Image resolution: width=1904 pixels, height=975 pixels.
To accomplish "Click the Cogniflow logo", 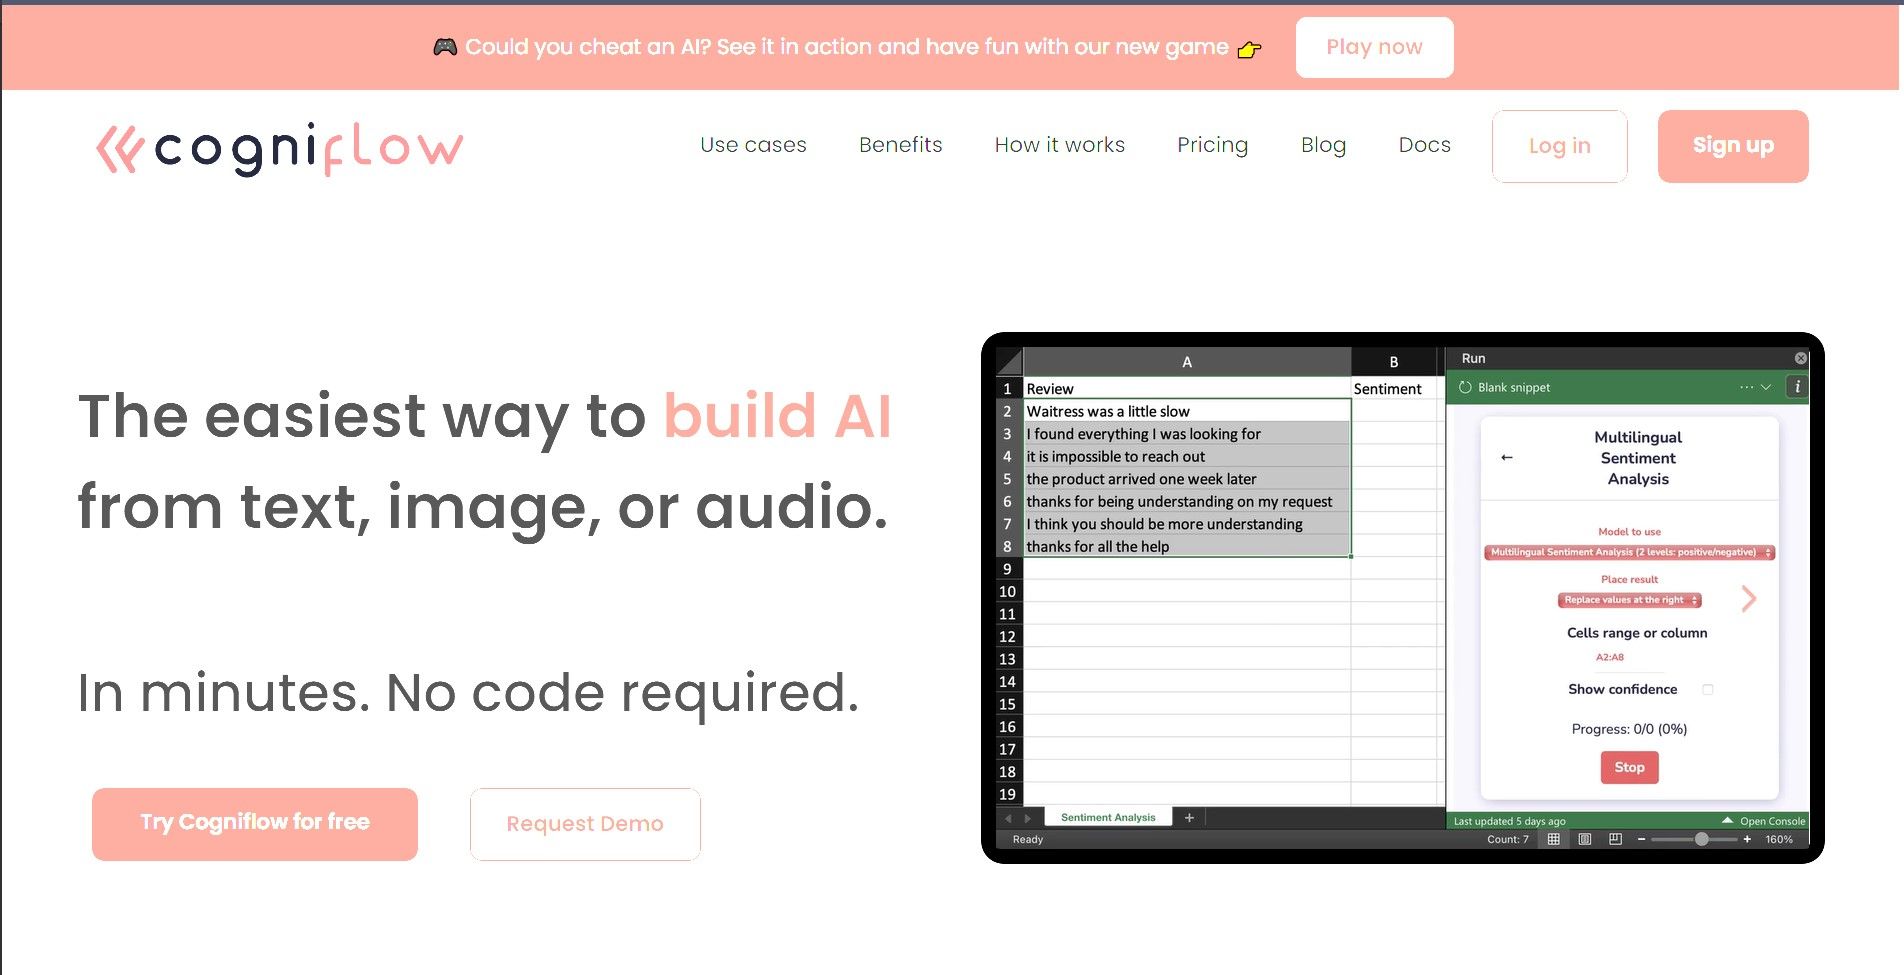I will [x=280, y=148].
